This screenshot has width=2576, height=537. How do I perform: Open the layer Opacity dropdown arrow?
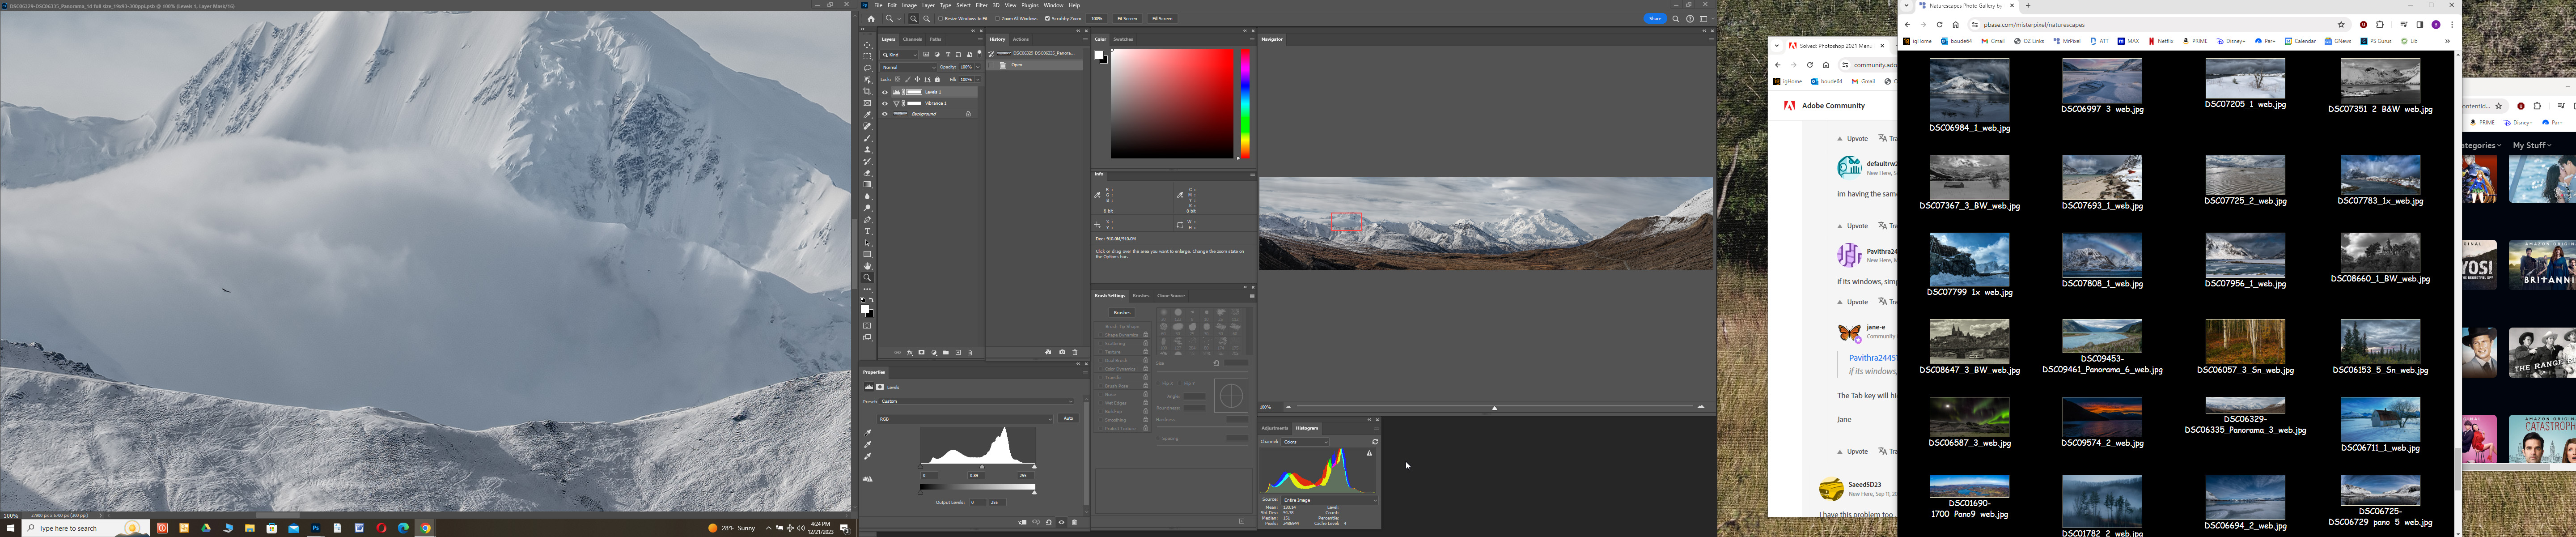(978, 67)
